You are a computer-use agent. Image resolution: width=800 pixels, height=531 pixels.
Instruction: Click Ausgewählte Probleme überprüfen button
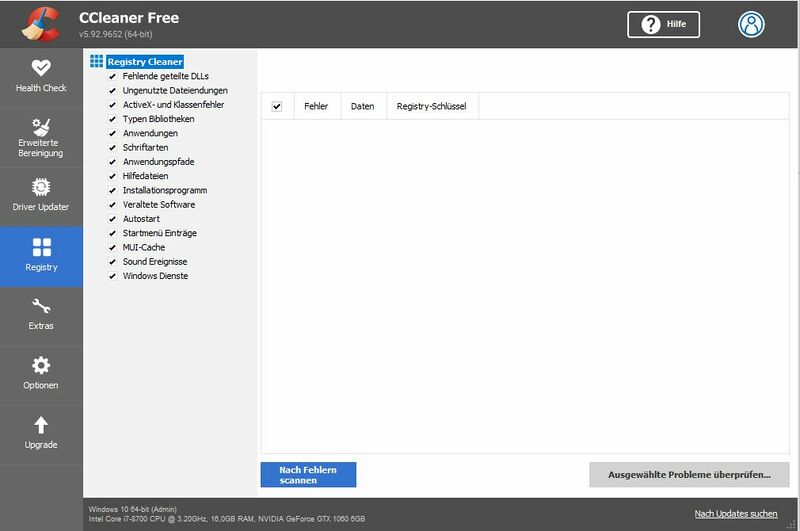[689, 475]
